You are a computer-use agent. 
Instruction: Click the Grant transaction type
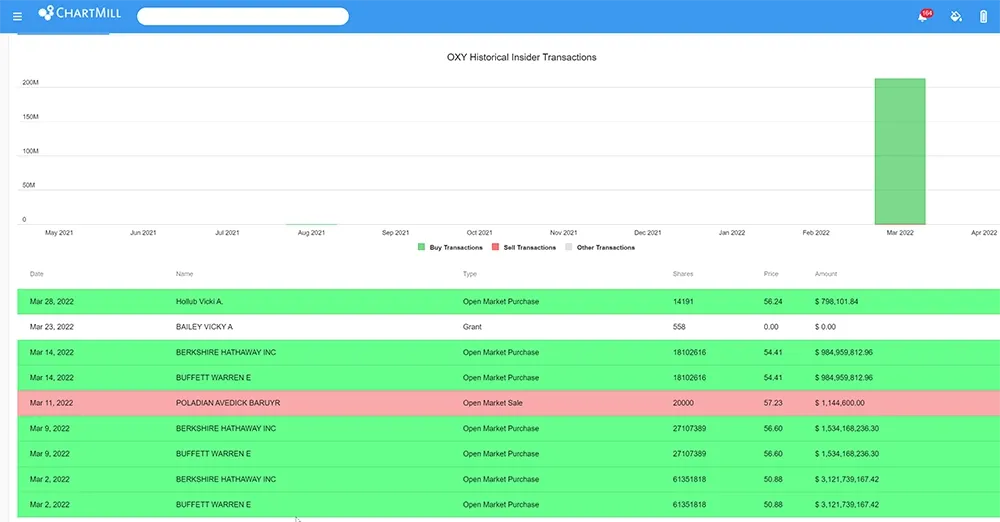click(x=472, y=327)
